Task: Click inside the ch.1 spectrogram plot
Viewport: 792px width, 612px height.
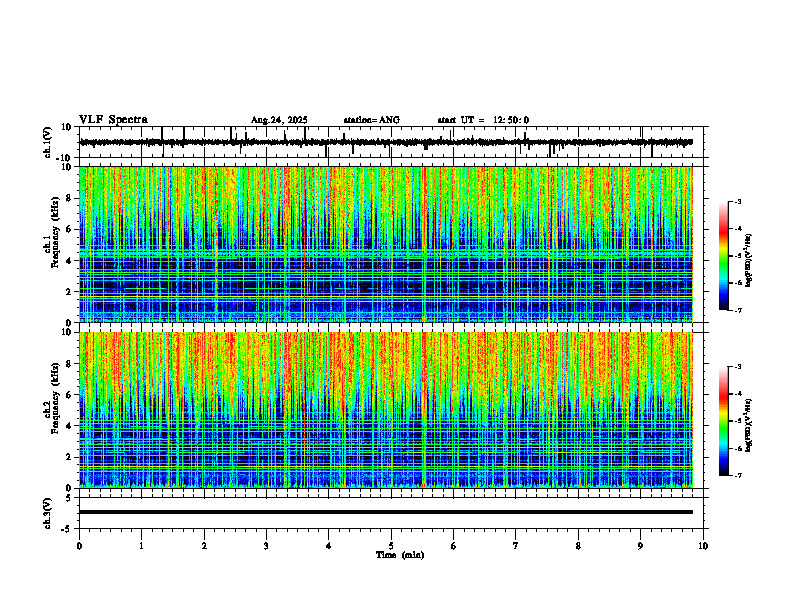Action: click(386, 244)
